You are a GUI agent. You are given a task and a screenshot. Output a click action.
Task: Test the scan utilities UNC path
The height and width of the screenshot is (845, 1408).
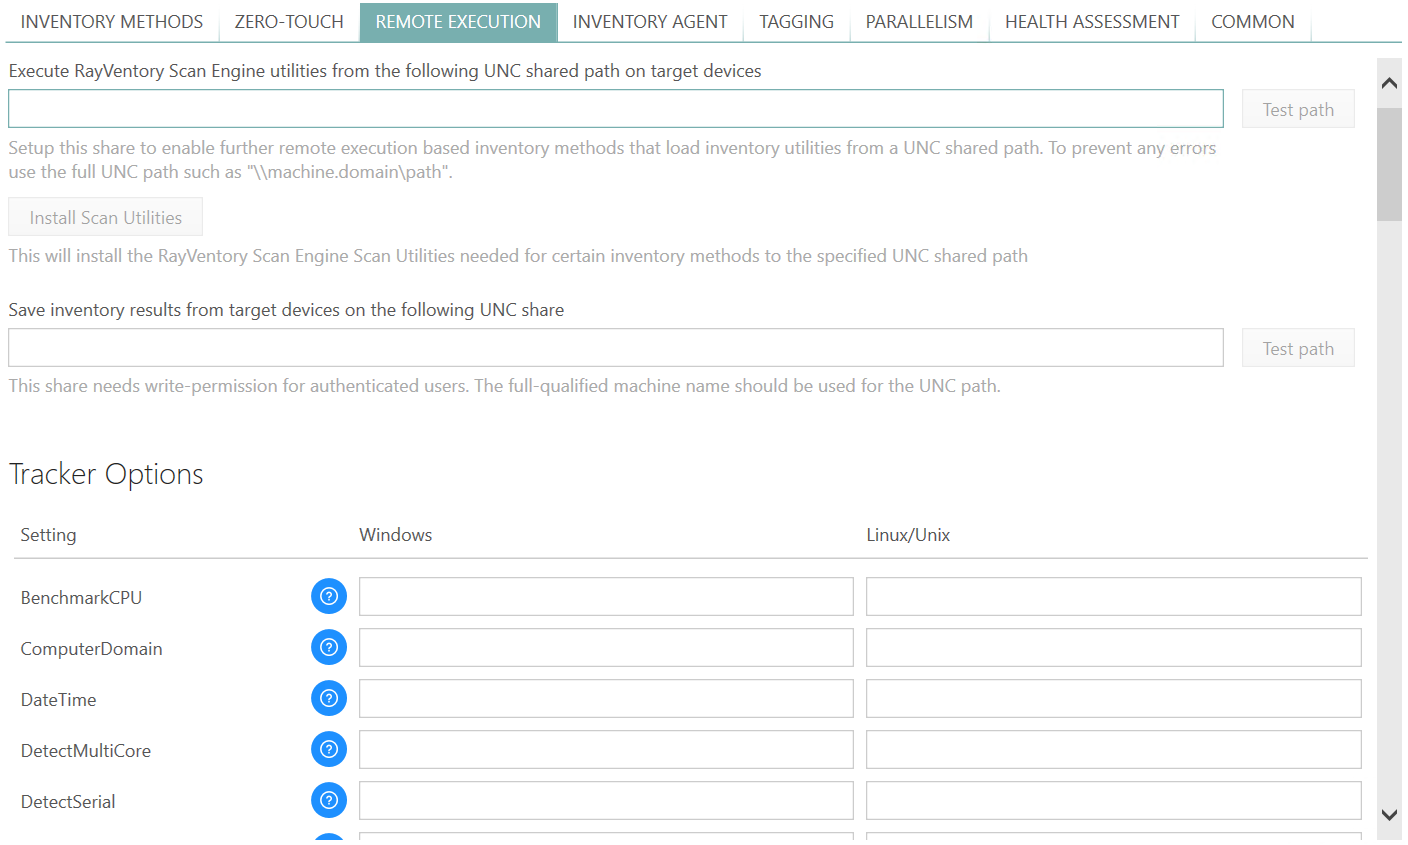point(1298,108)
